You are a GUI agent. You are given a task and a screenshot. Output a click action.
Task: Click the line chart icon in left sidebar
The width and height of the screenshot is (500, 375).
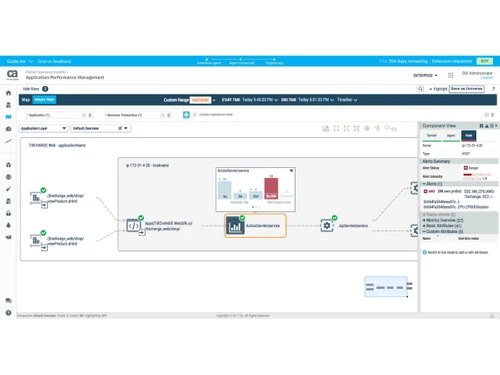(x=9, y=141)
